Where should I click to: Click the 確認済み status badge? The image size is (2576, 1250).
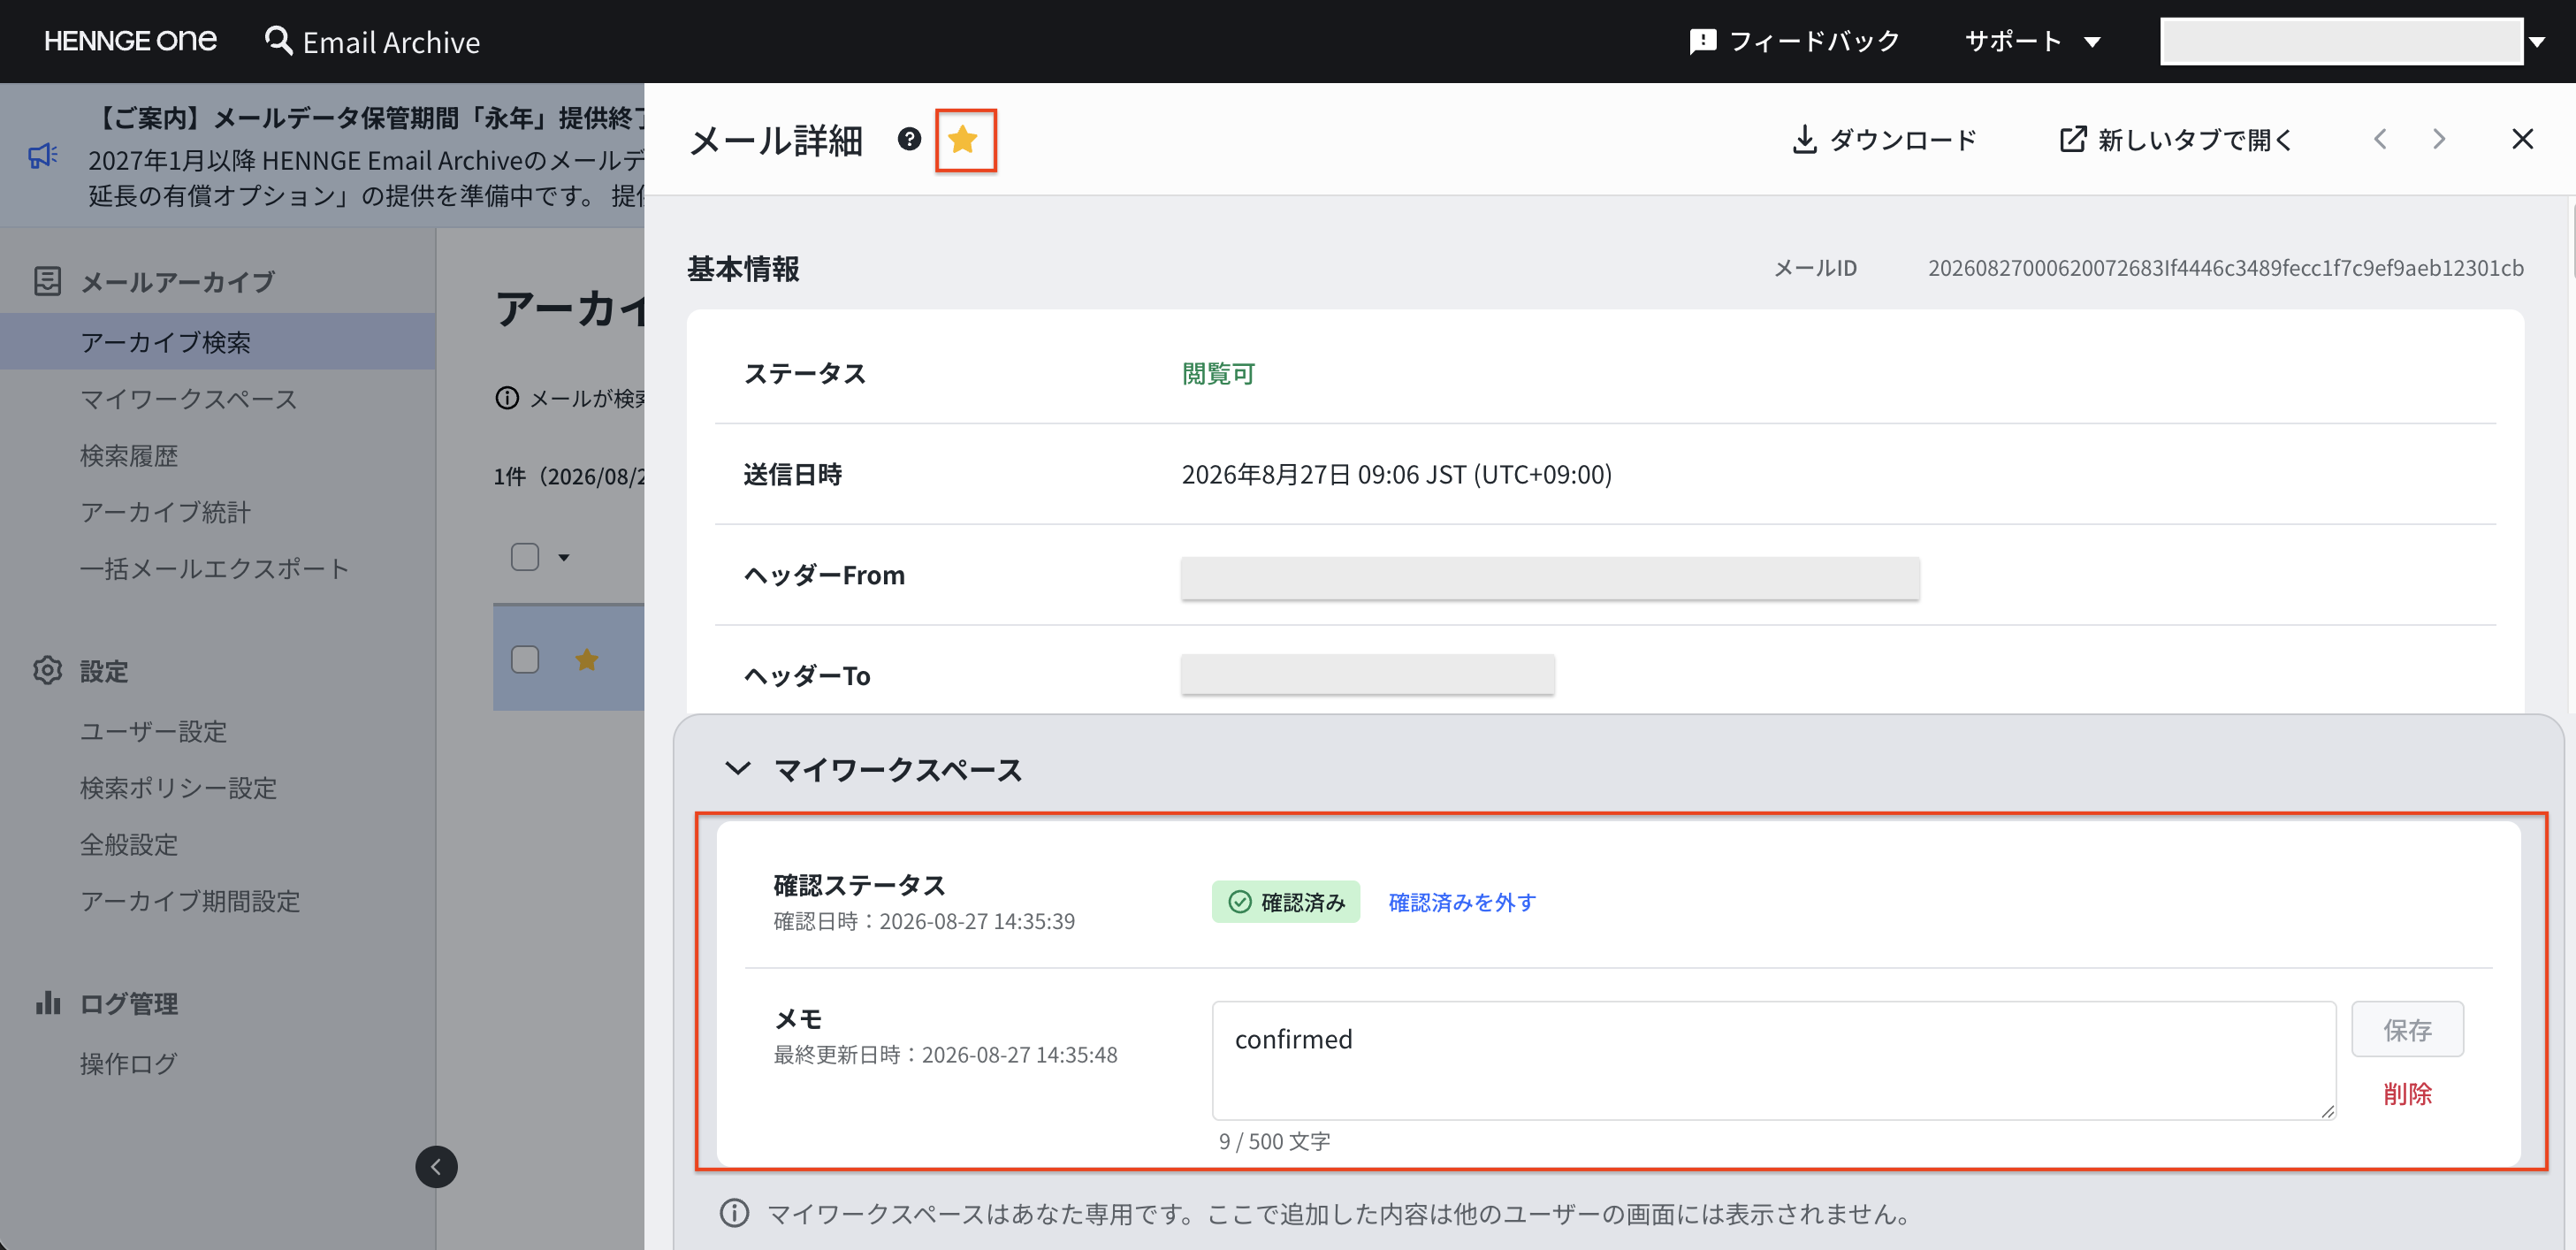pyautogui.click(x=1286, y=902)
